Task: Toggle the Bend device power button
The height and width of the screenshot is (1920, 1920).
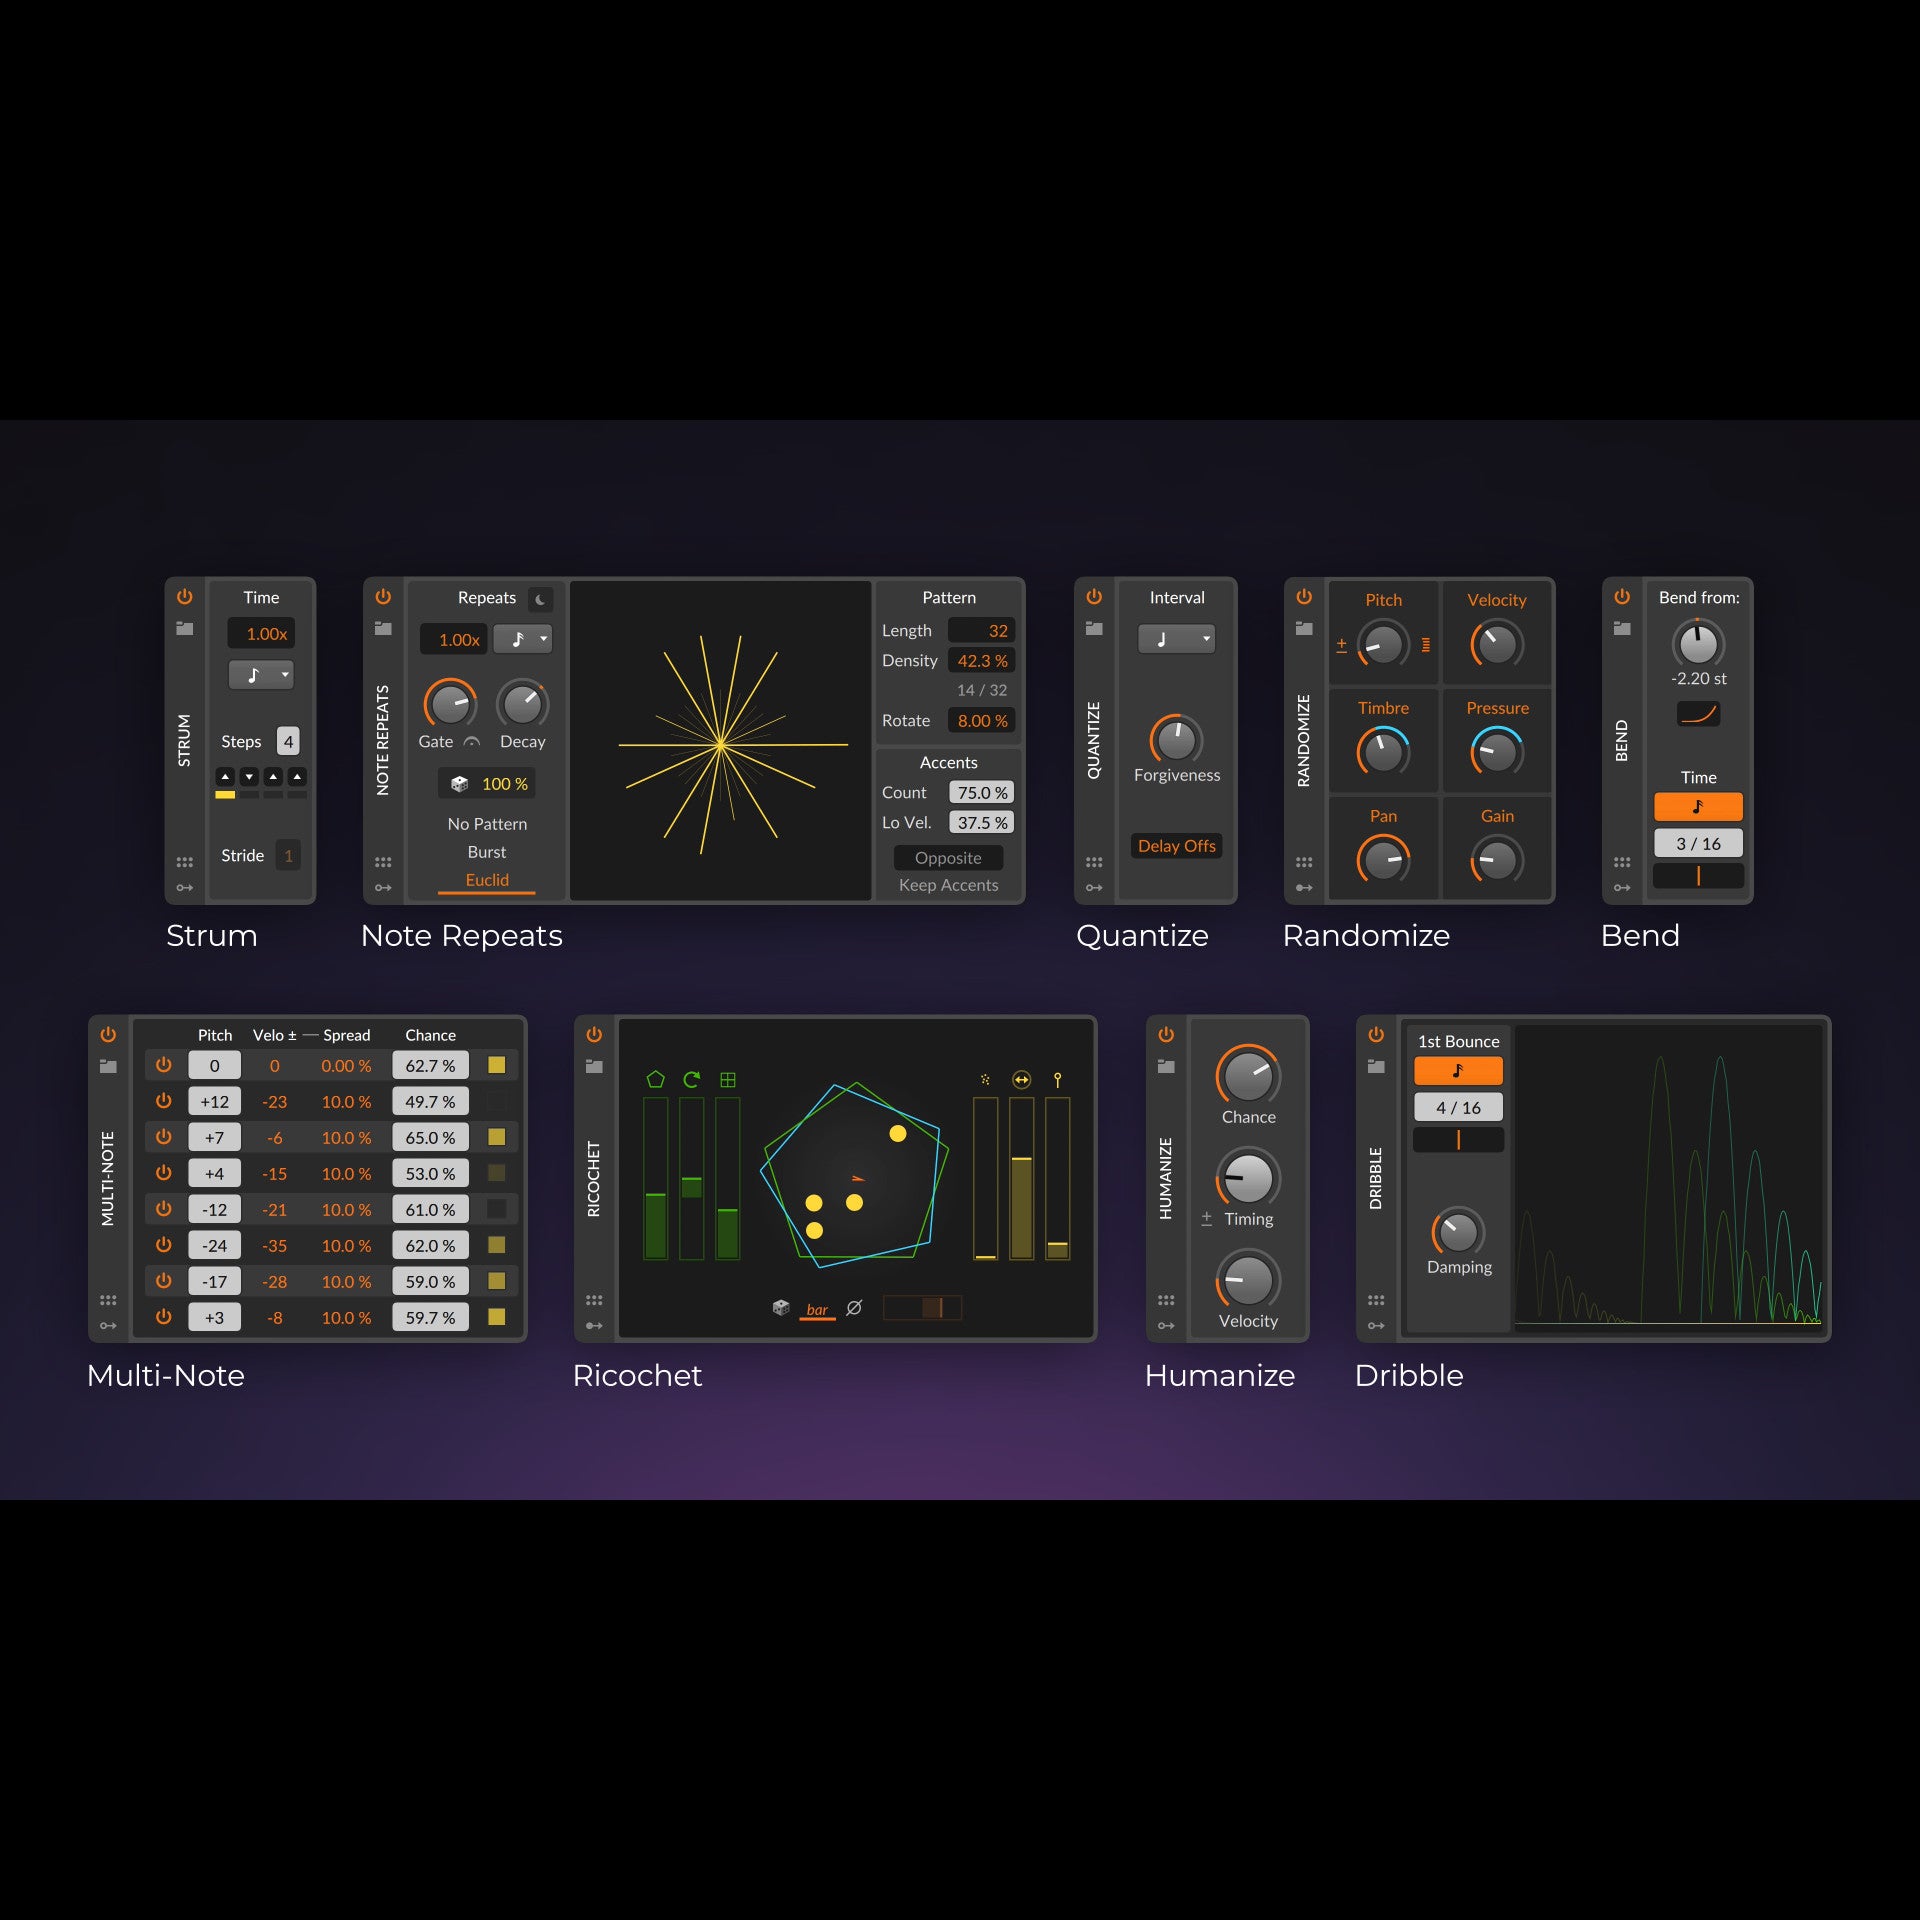Action: pos(1622,597)
